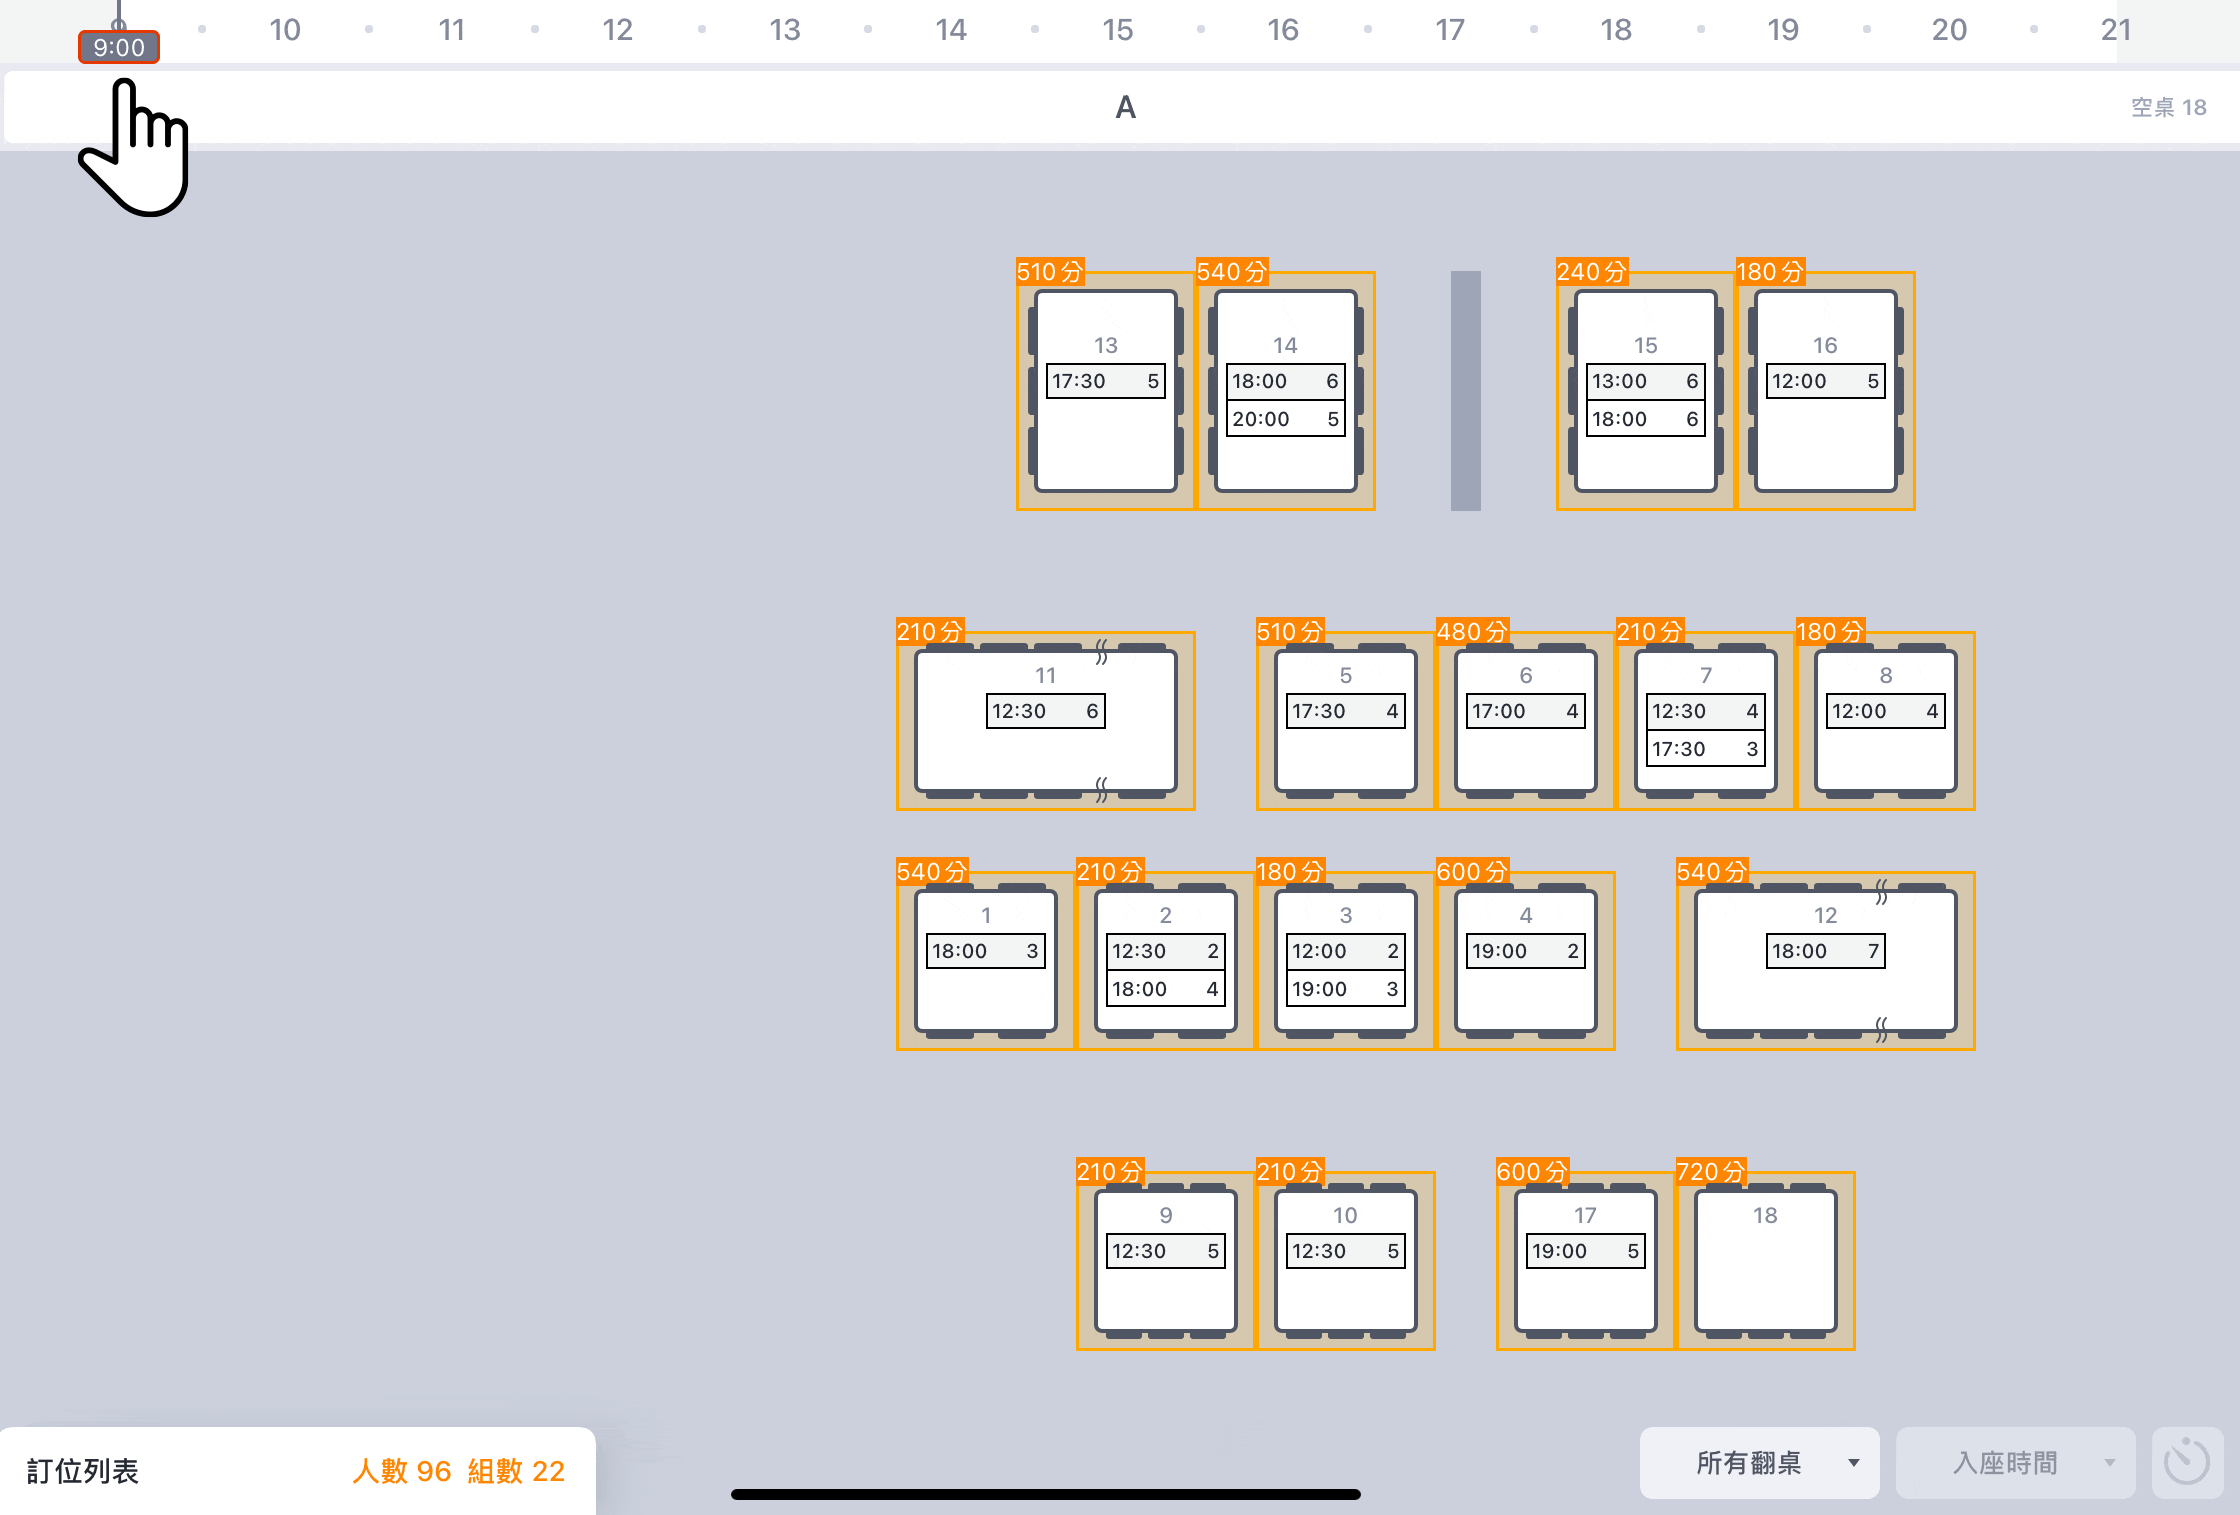Jump to hour 20 on the timeline
The image size is (2240, 1515).
pos(1949,30)
